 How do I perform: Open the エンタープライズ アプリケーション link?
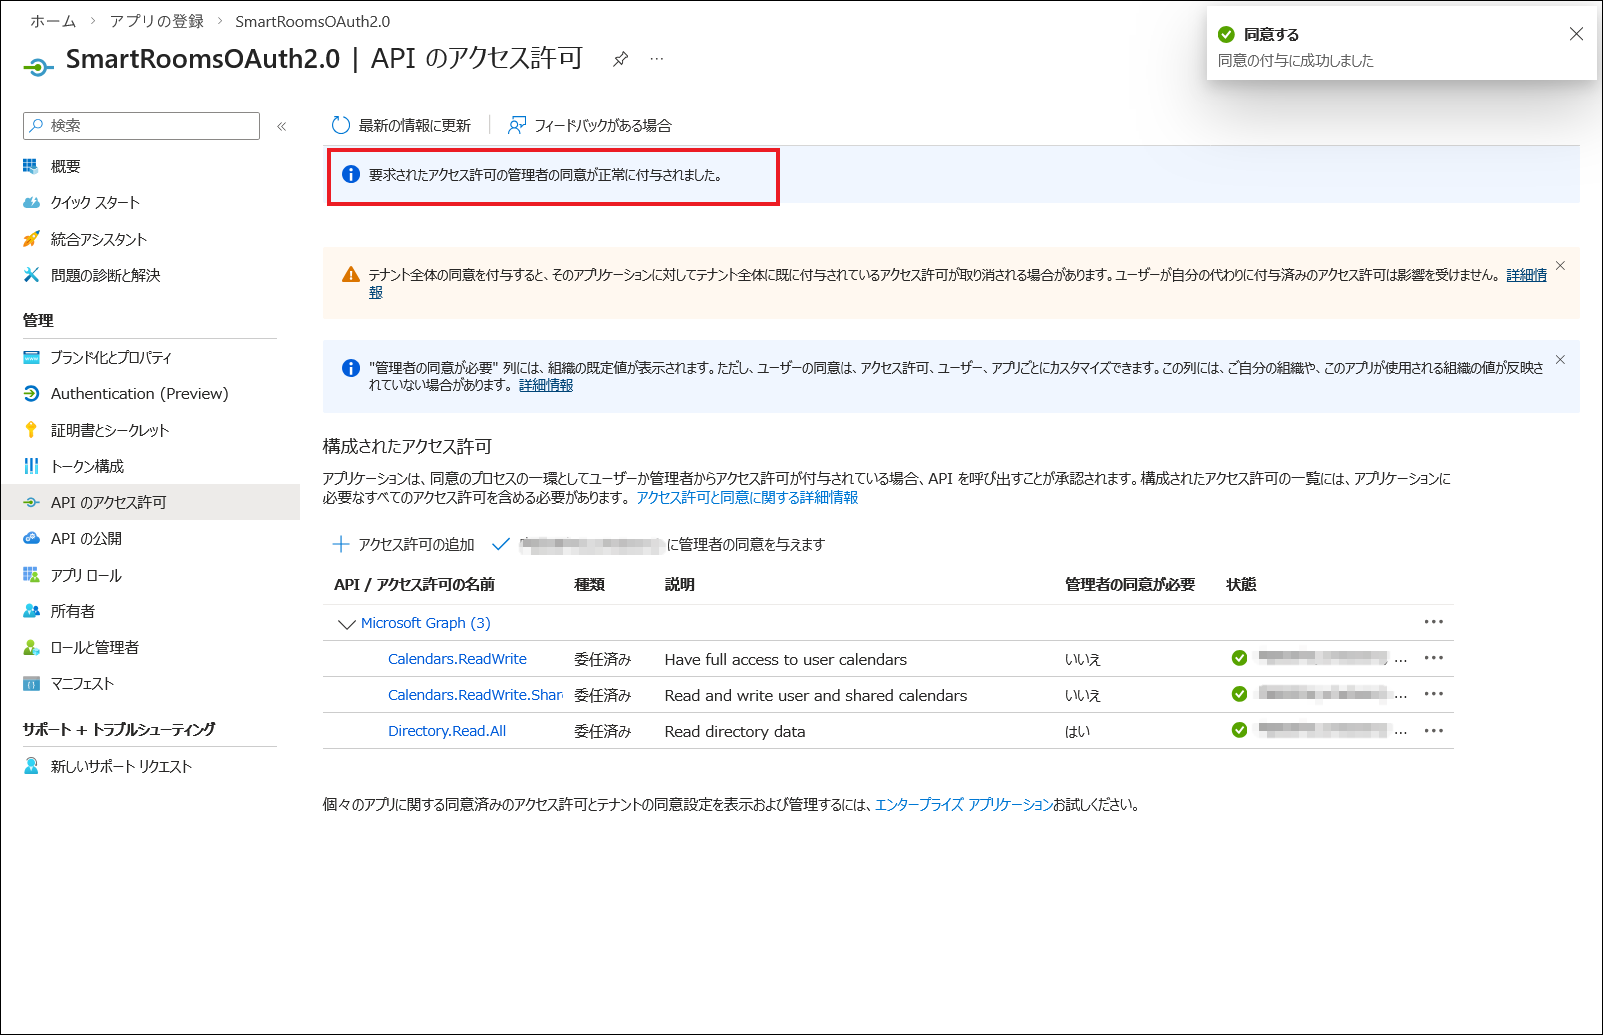963,804
